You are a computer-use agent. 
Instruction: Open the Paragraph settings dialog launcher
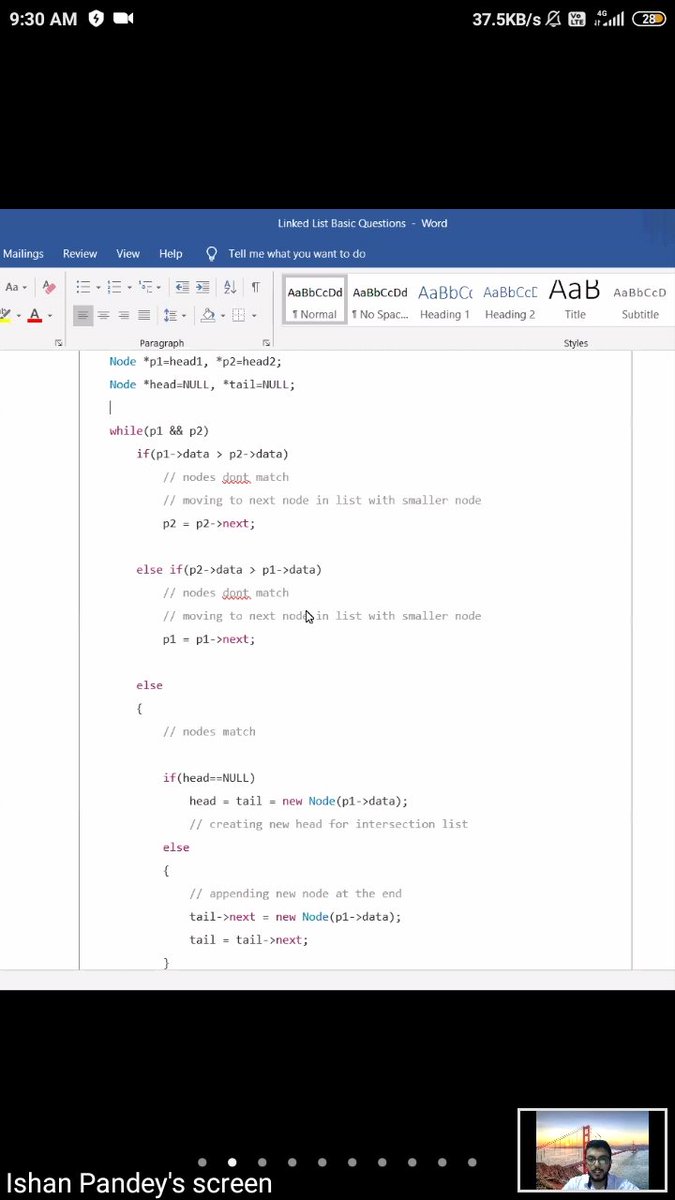pyautogui.click(x=266, y=343)
